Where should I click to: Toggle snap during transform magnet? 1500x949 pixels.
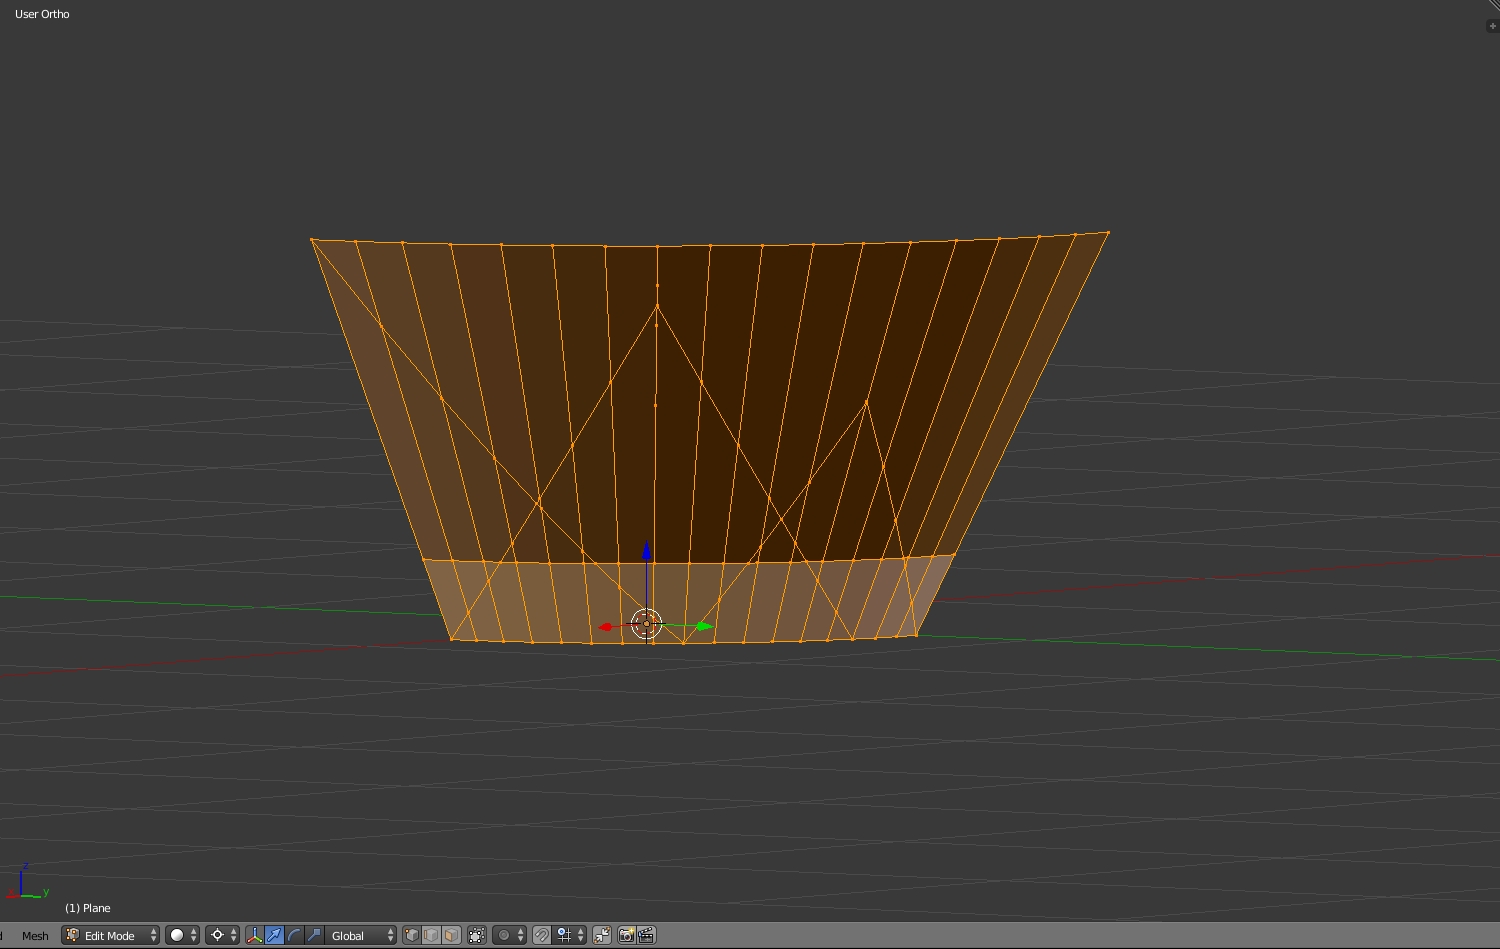[541, 935]
